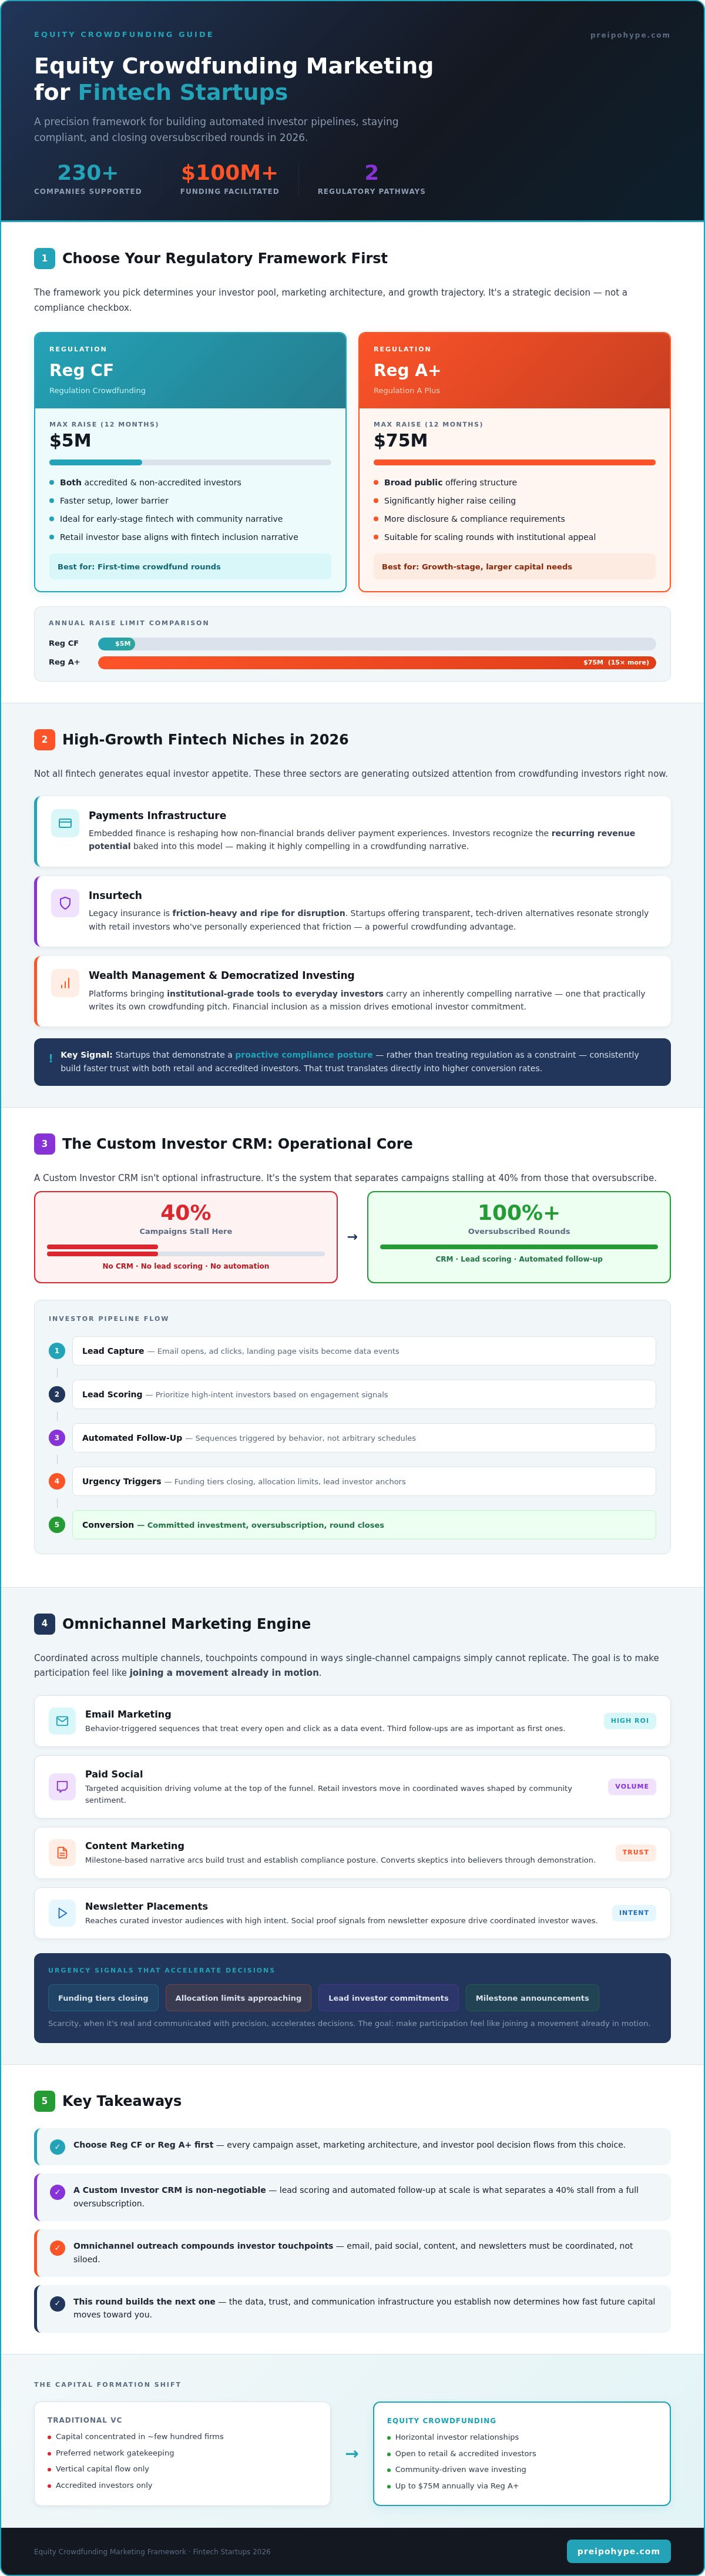705x2576 pixels.
Task: Click "Best for: Growth-stage, larger capital needs" label
Action: [x=515, y=567]
